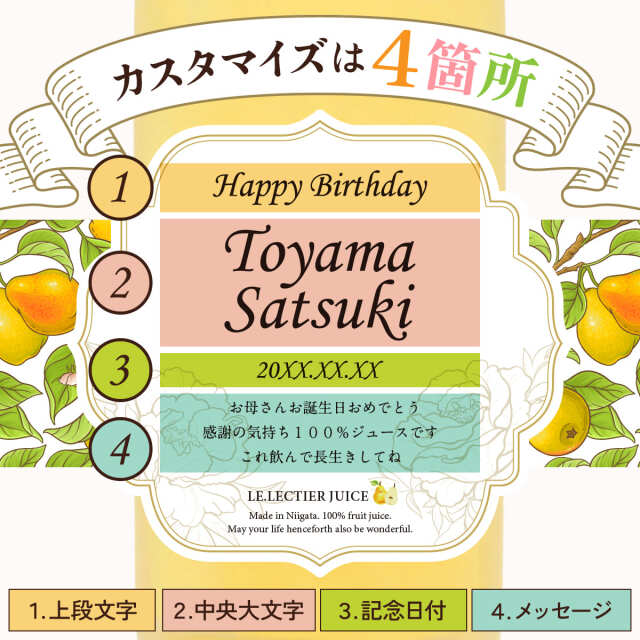640x640 pixels.
Task: Select the 2.中央大文字 label box
Action: pyautogui.click(x=239, y=610)
